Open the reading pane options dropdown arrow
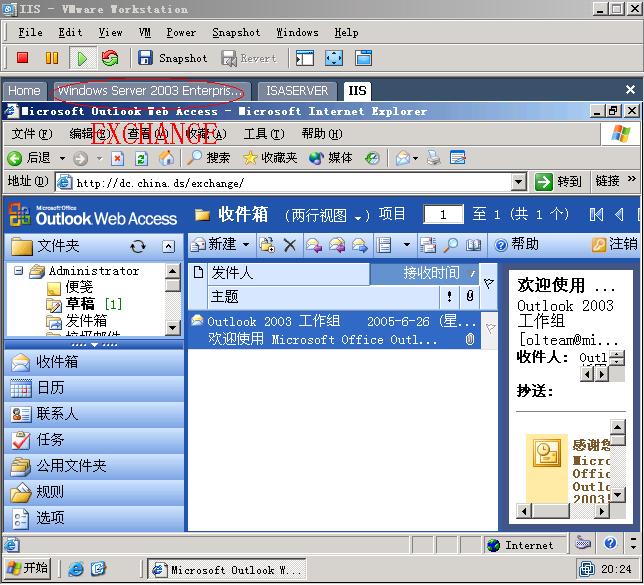The width and height of the screenshot is (644, 585). (407, 245)
